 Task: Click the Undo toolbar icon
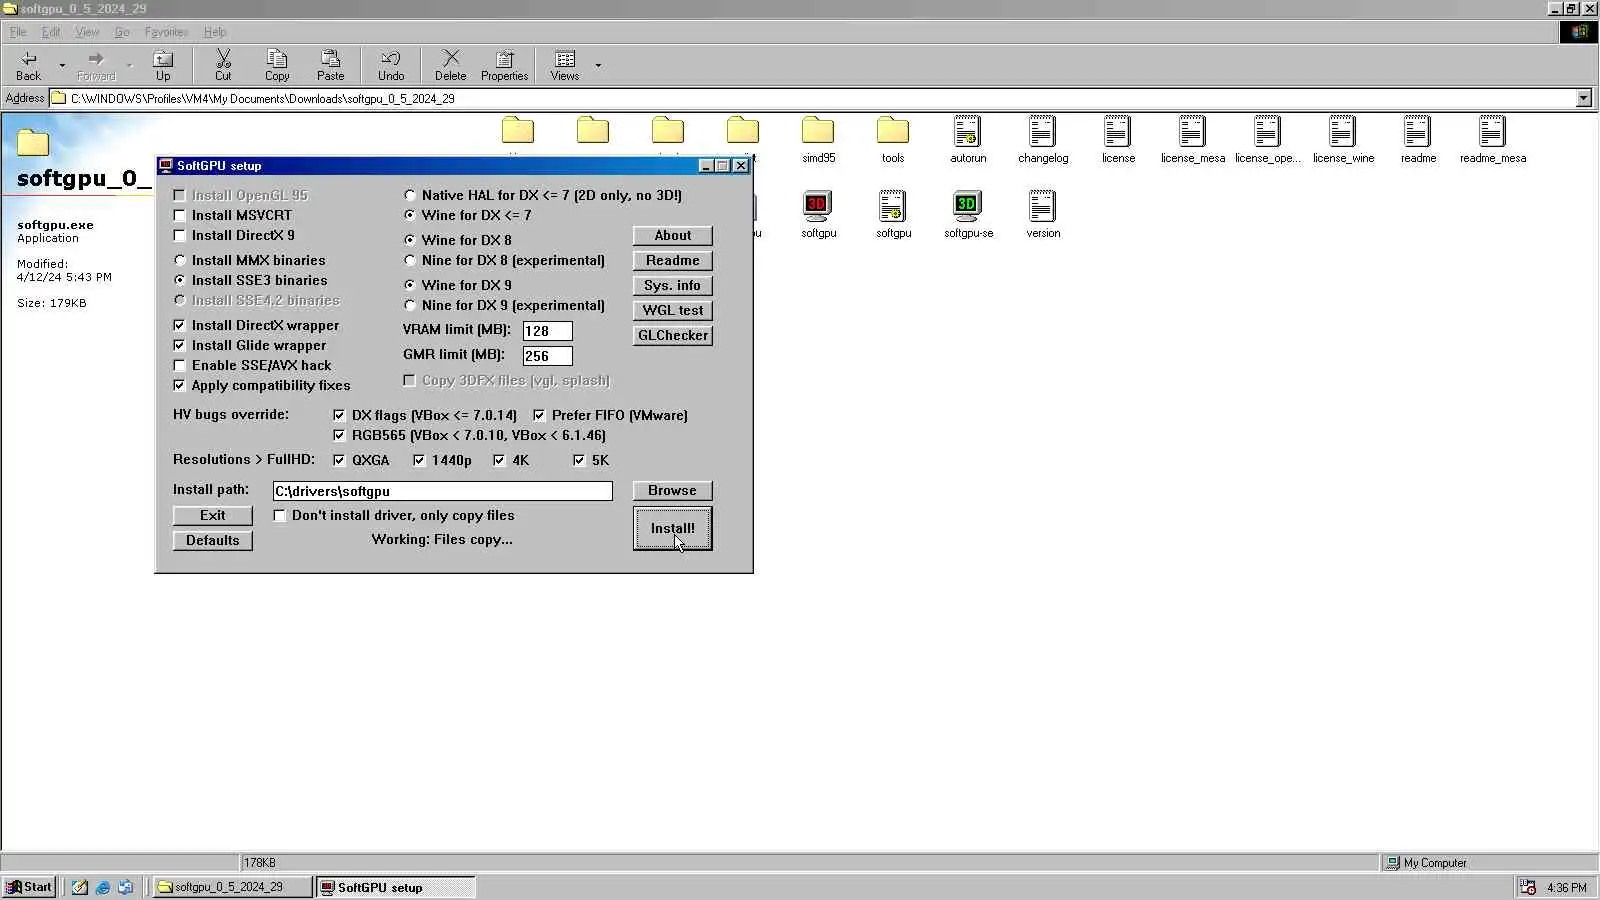[x=391, y=65]
